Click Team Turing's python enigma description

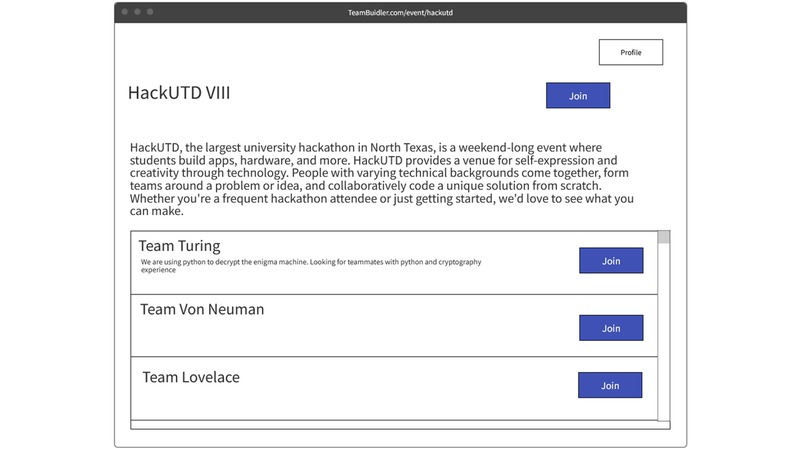(311, 265)
